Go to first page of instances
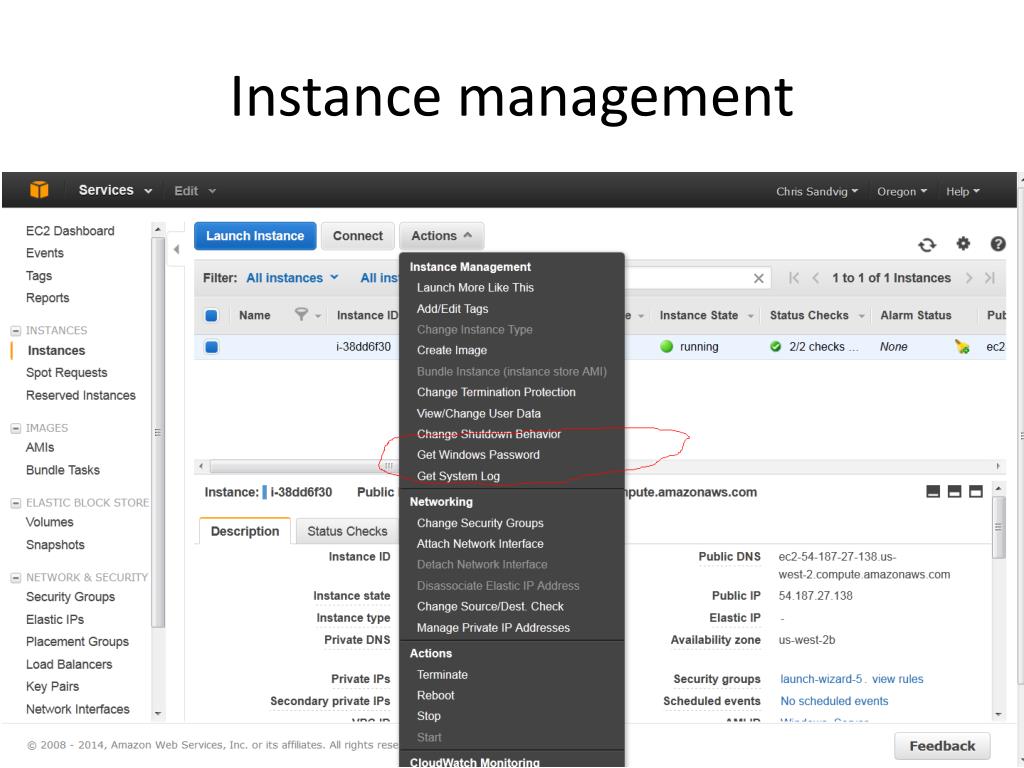 (x=793, y=278)
